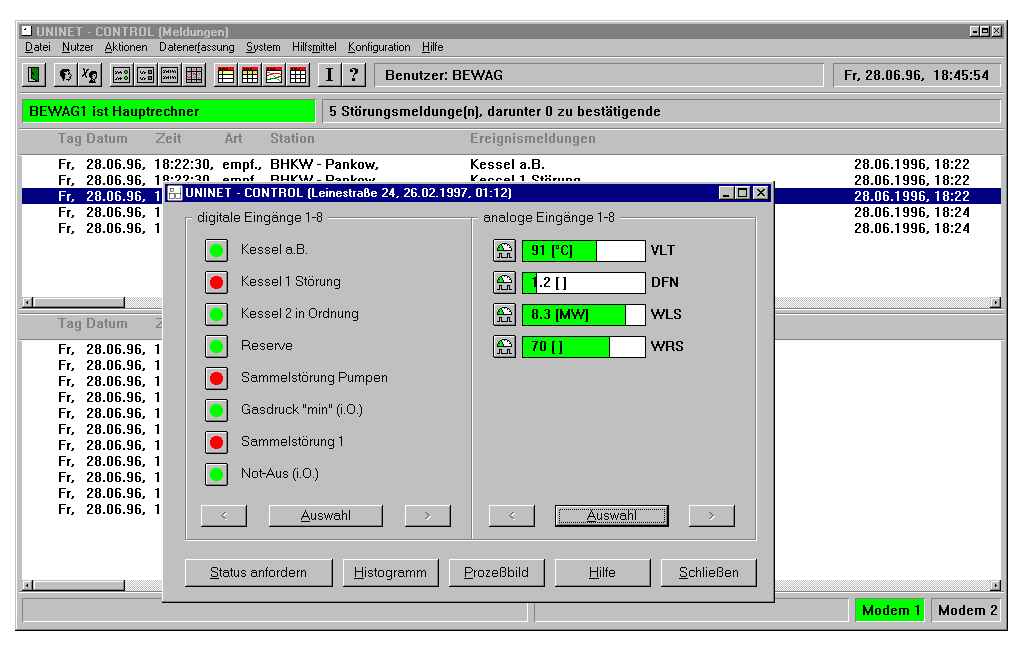Open the Datenerfassung menu

197,47
